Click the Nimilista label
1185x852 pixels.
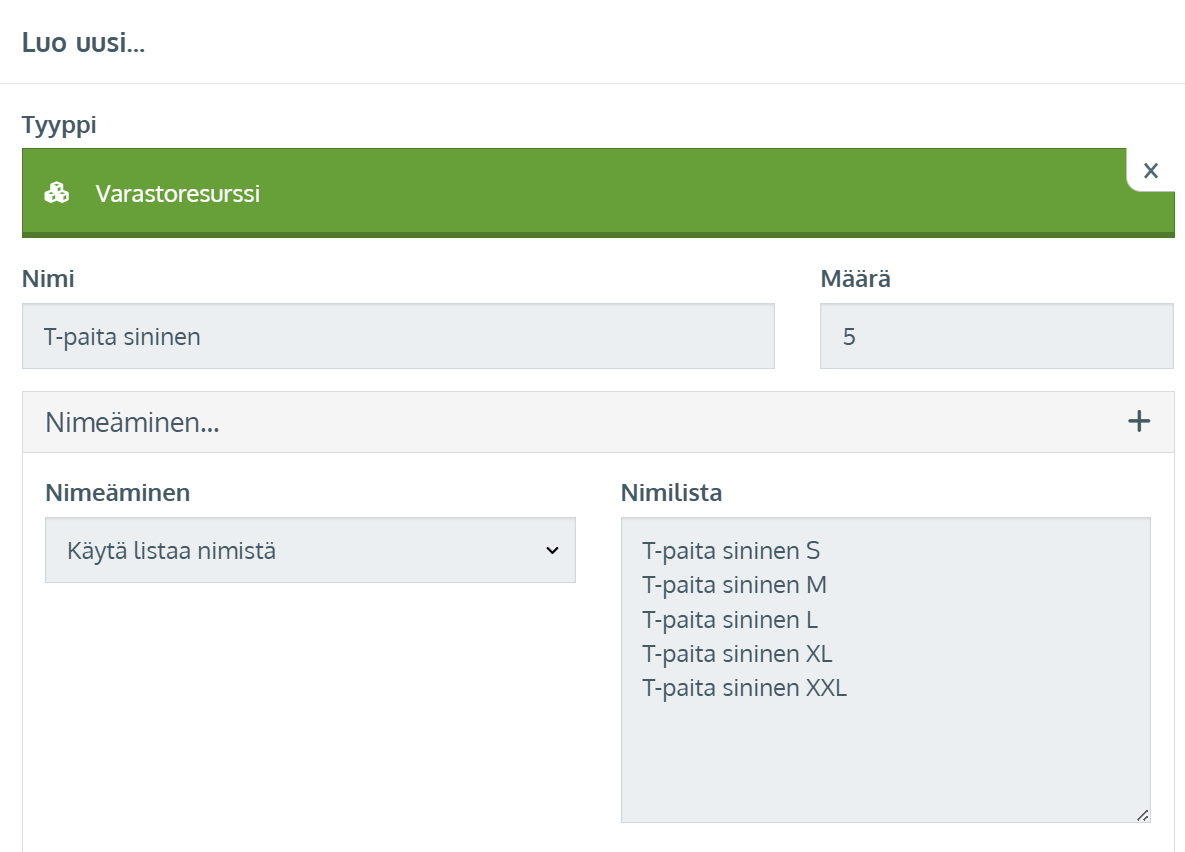pos(671,492)
